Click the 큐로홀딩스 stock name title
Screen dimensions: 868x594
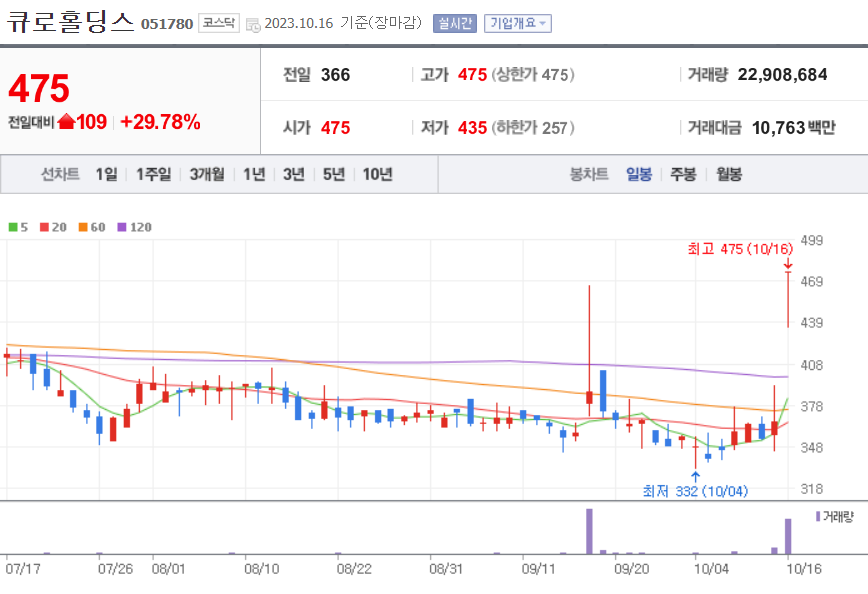(71, 23)
